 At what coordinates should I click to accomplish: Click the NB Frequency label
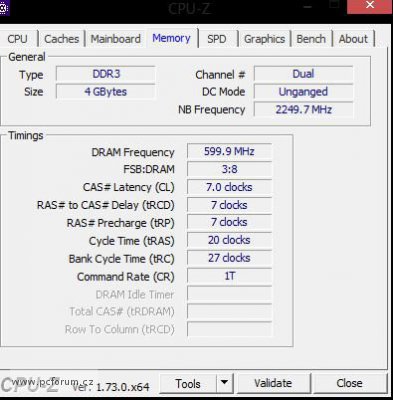(212, 110)
